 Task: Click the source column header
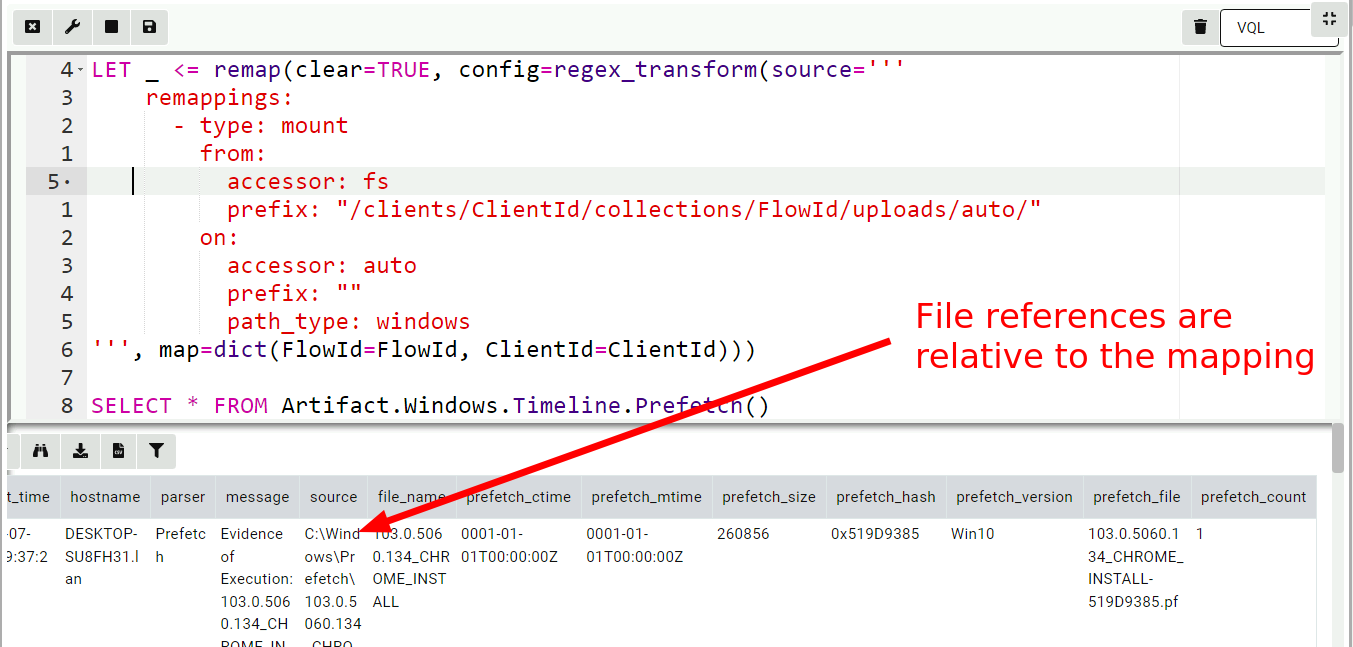point(333,497)
